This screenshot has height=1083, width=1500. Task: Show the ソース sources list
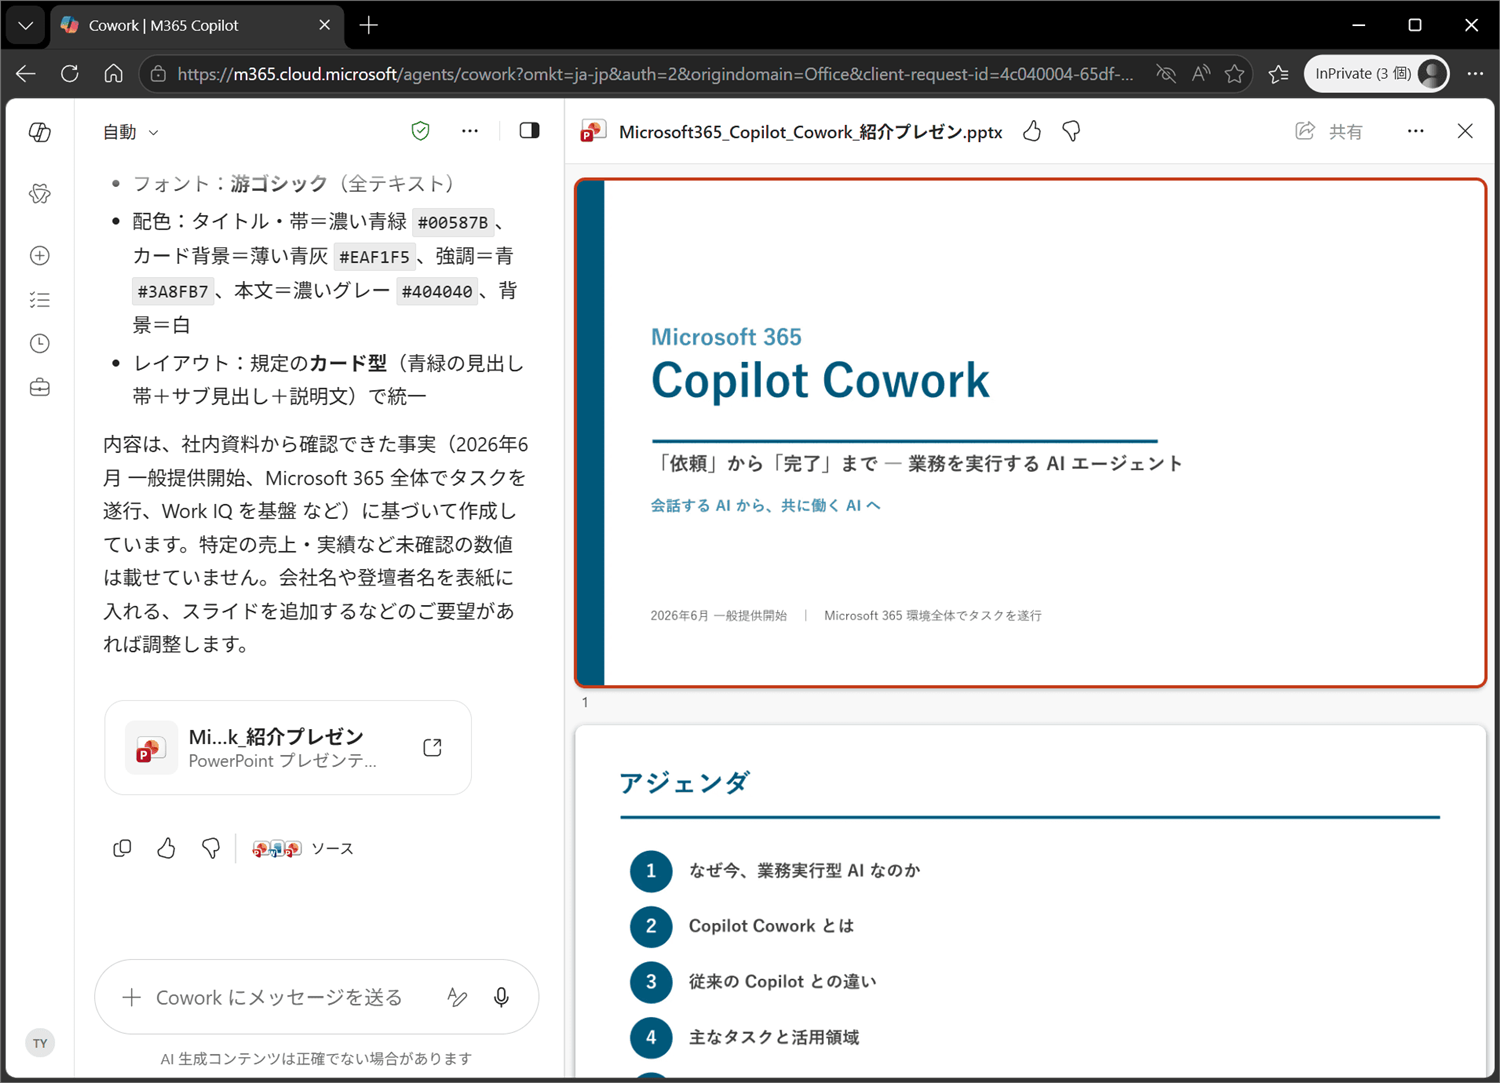(x=303, y=848)
